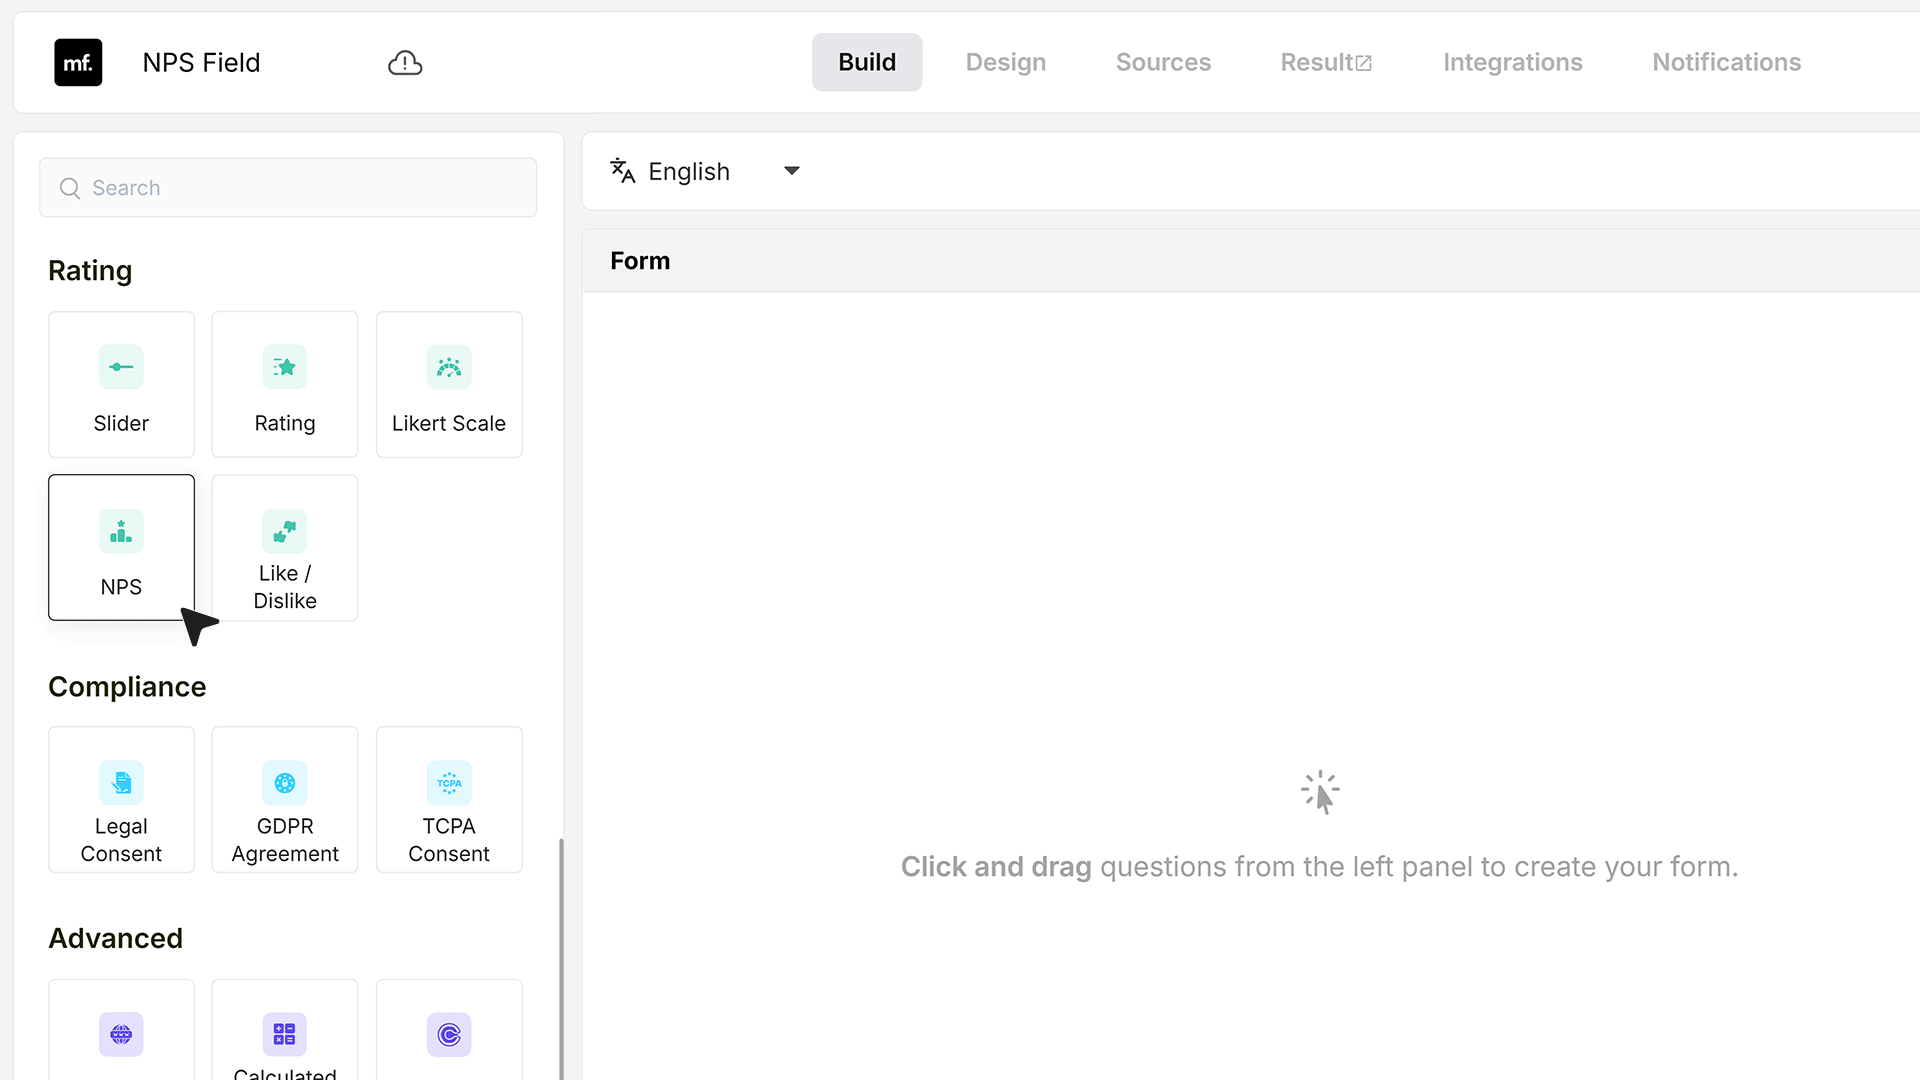This screenshot has width=1920, height=1080.
Task: Open the mf. logo home
Action: (x=78, y=62)
